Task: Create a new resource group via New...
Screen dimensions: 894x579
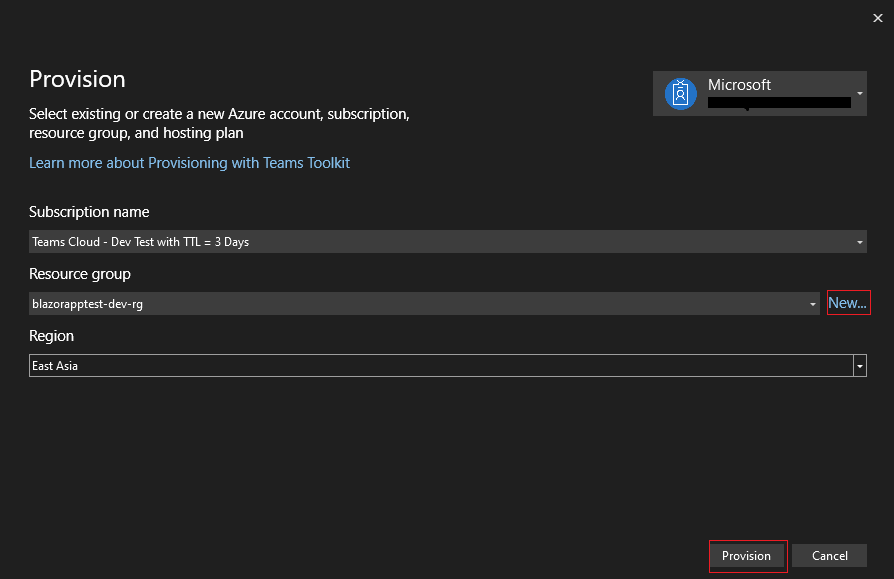Action: (x=848, y=303)
